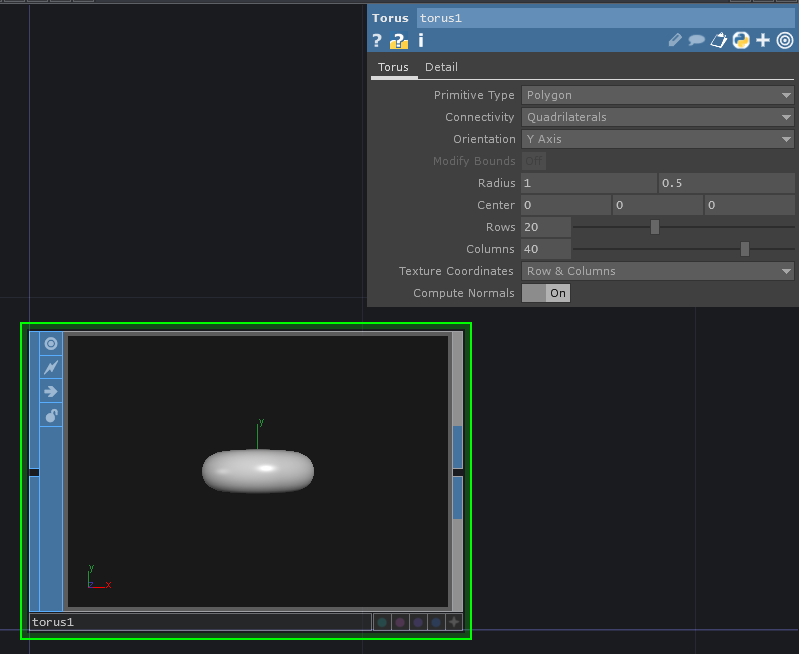Image resolution: width=799 pixels, height=654 pixels.
Task: Open the operator info icon
Action: [421, 41]
